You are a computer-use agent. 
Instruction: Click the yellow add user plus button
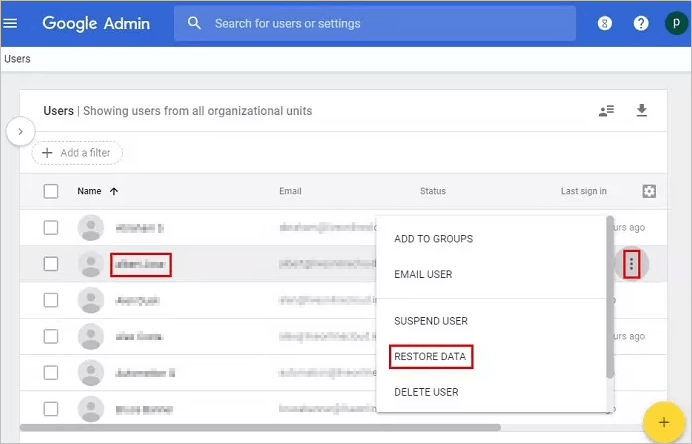point(663,422)
